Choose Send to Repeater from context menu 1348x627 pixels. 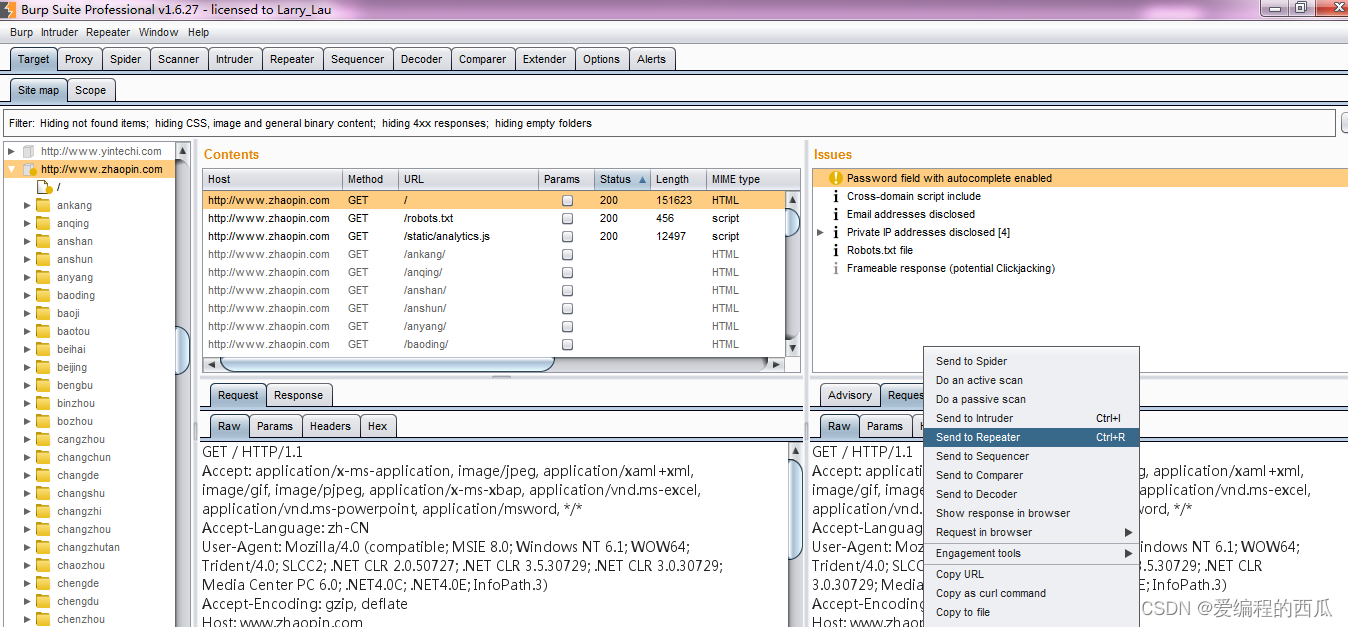[978, 437]
